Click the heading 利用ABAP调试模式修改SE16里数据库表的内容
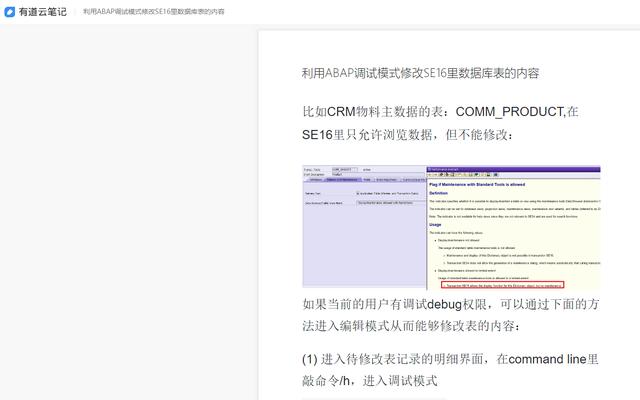The height and width of the screenshot is (400, 640). pos(420,73)
